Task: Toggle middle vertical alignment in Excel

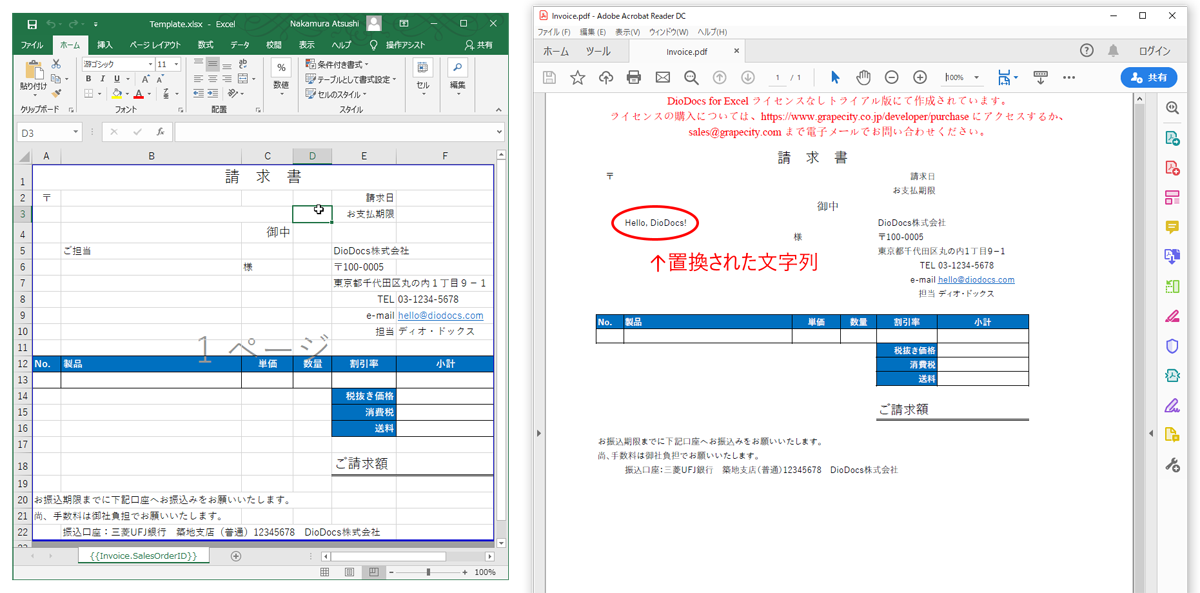Action: point(212,64)
